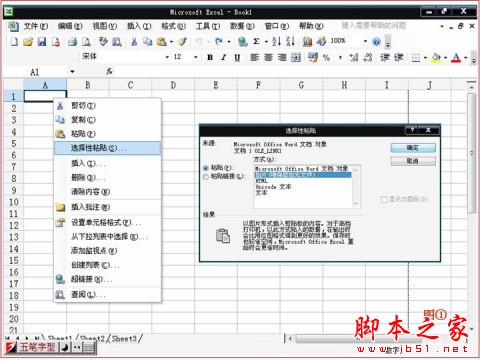Open the Fill Color dropdown arrow

point(445,58)
